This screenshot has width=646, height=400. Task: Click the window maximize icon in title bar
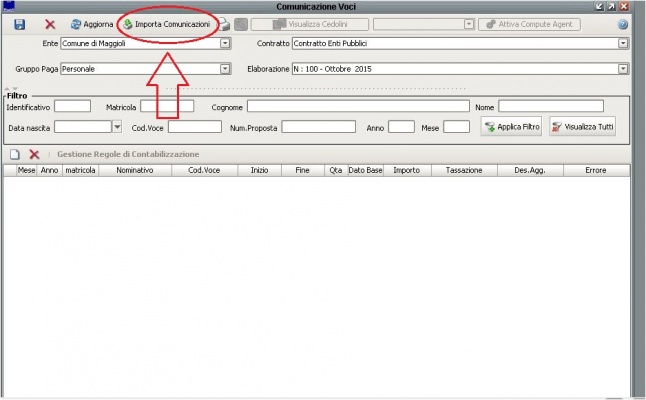coord(612,7)
